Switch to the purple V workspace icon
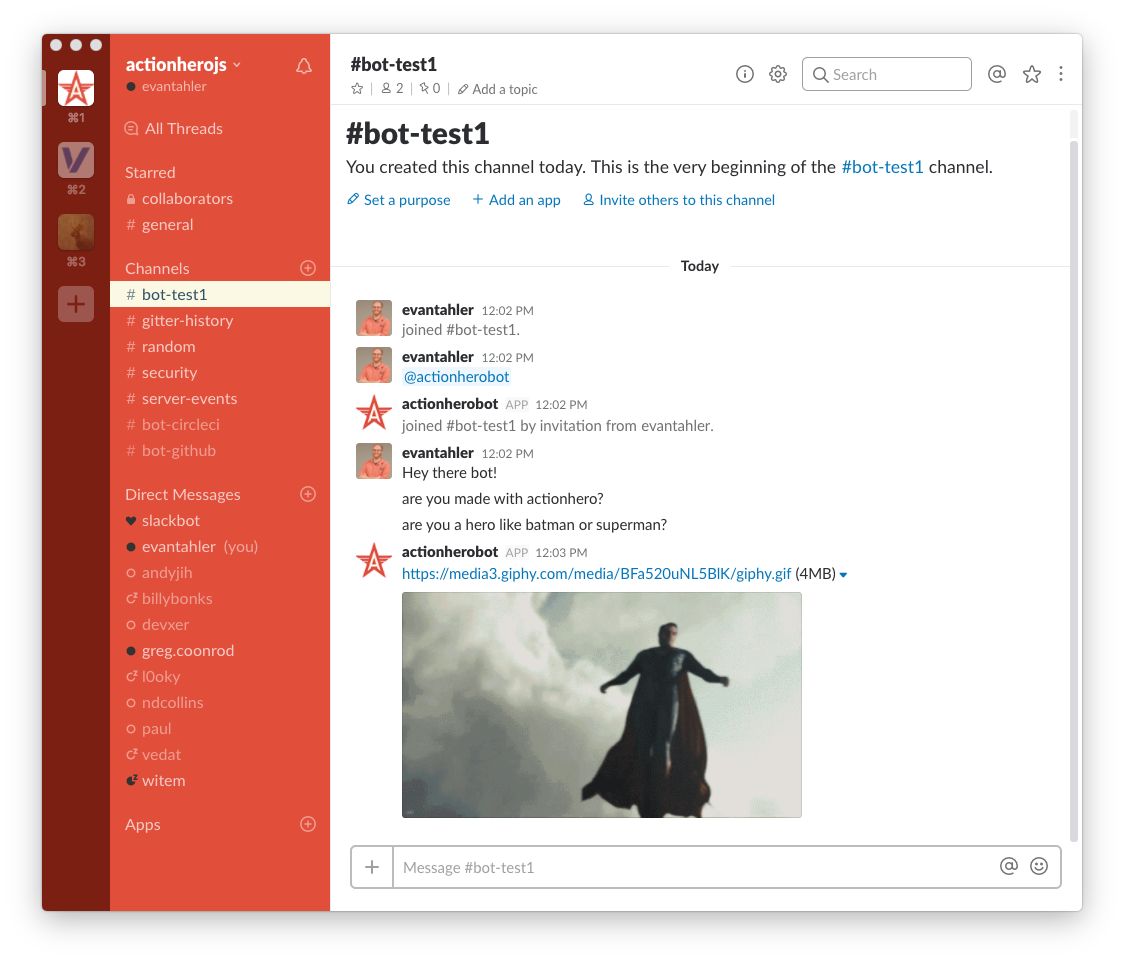Screen dimensions: 1124x961 coord(76,160)
